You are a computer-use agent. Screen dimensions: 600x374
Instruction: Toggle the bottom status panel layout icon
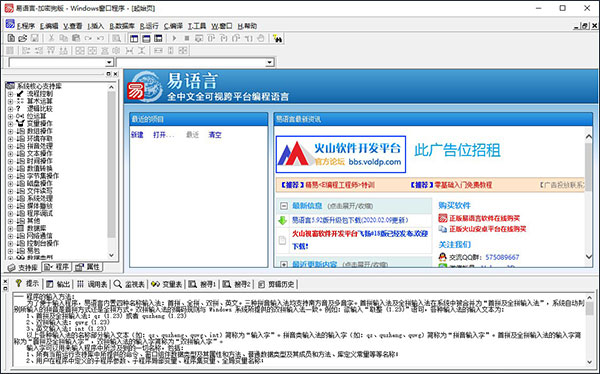coord(146,38)
